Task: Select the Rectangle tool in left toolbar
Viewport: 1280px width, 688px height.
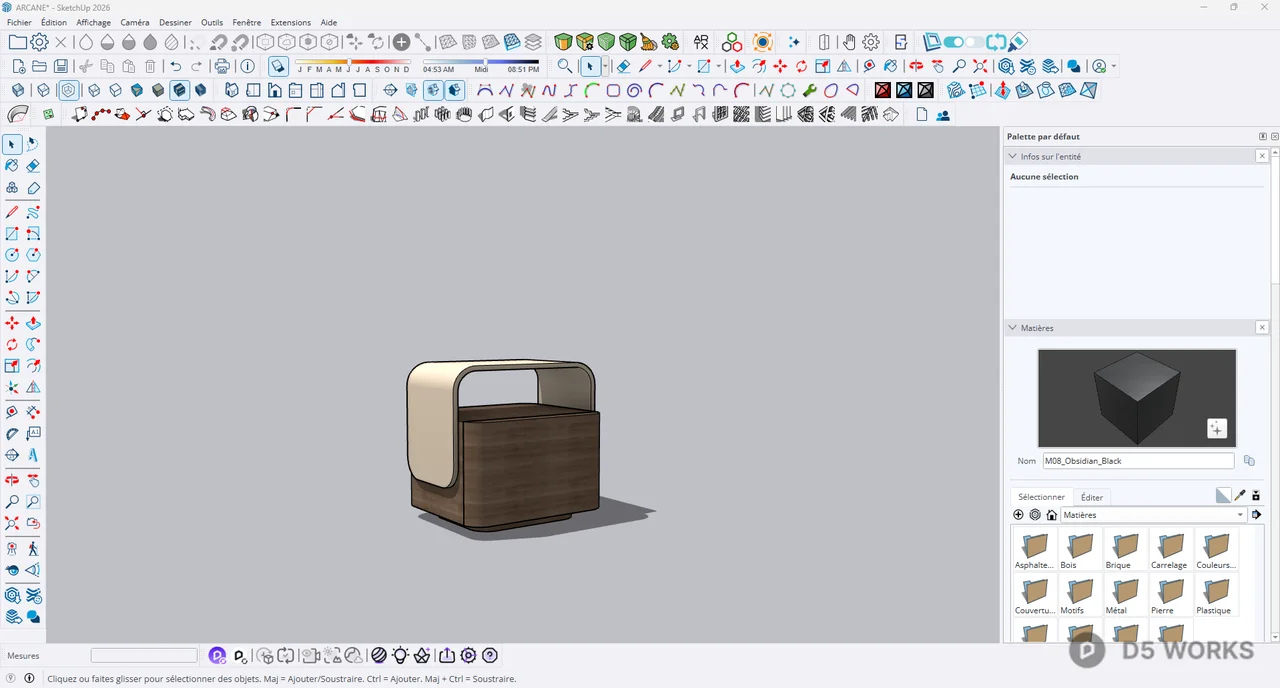Action: (12, 234)
